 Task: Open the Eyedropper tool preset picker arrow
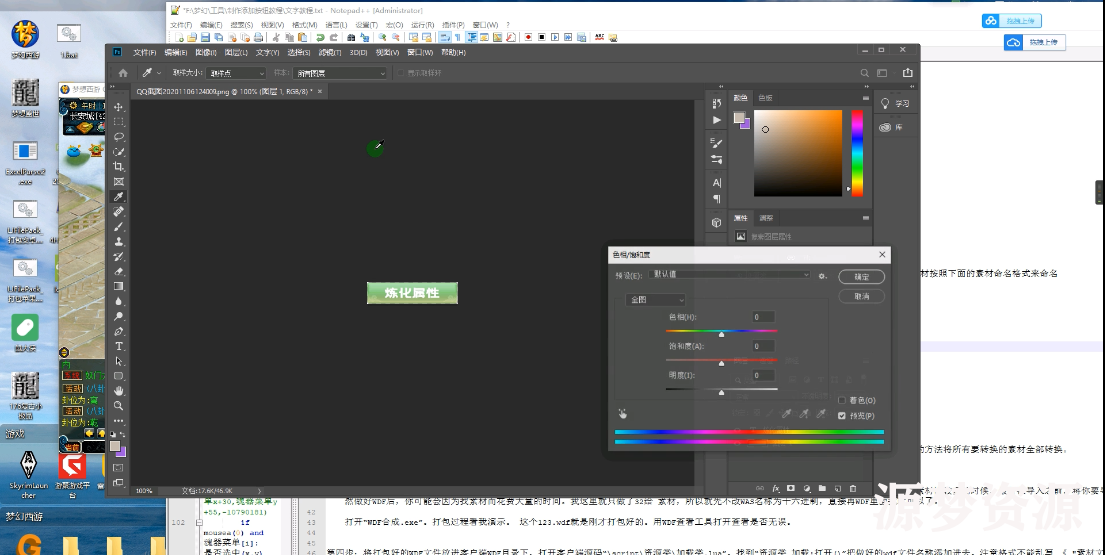click(159, 73)
